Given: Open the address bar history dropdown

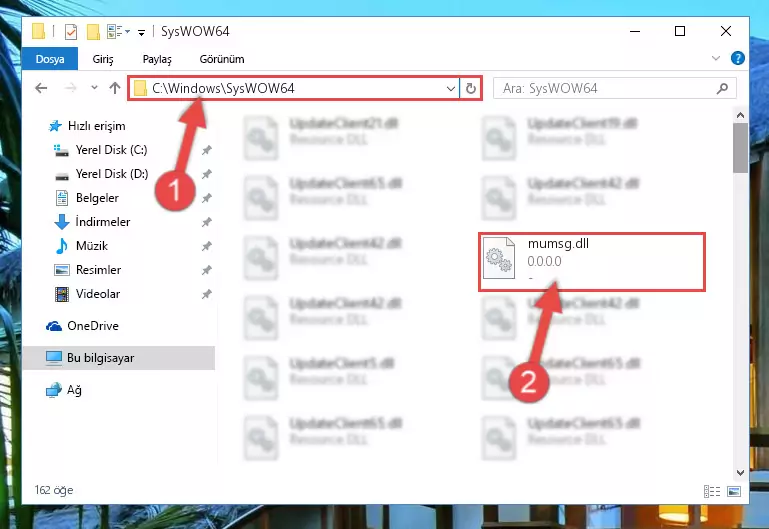Looking at the screenshot, I should click(451, 89).
